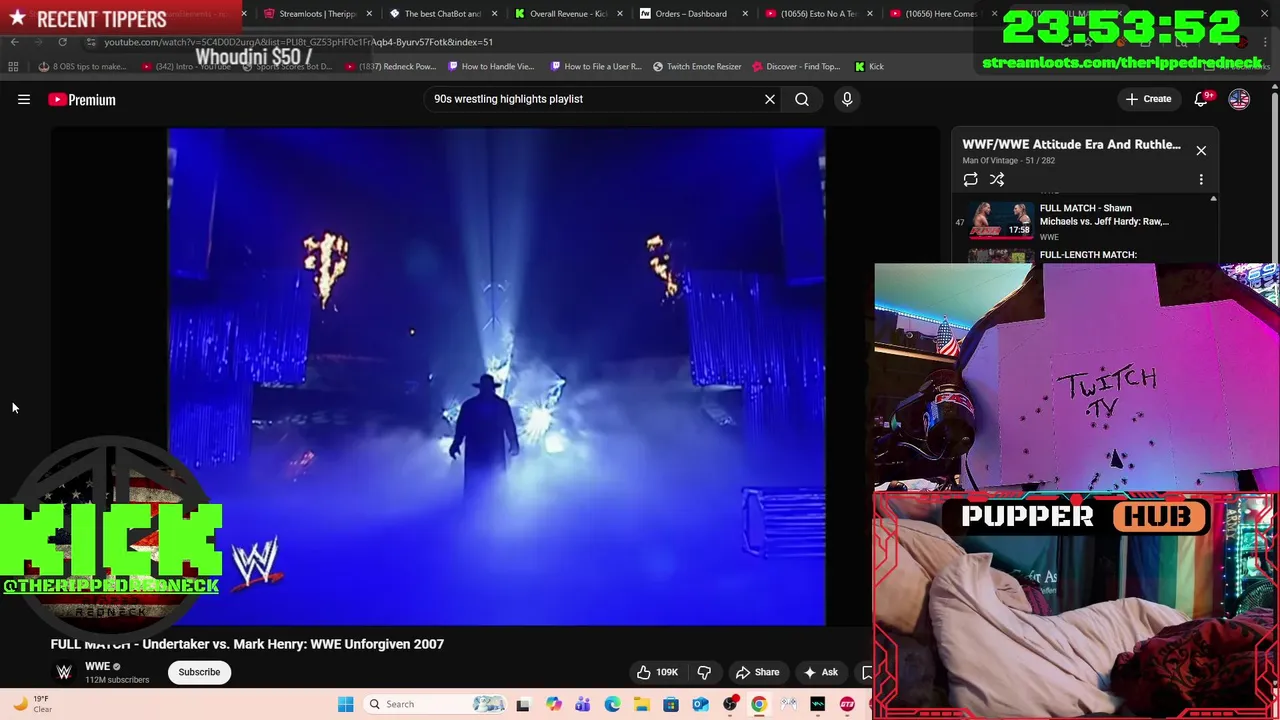Open the Windows Start menu

pyautogui.click(x=345, y=704)
